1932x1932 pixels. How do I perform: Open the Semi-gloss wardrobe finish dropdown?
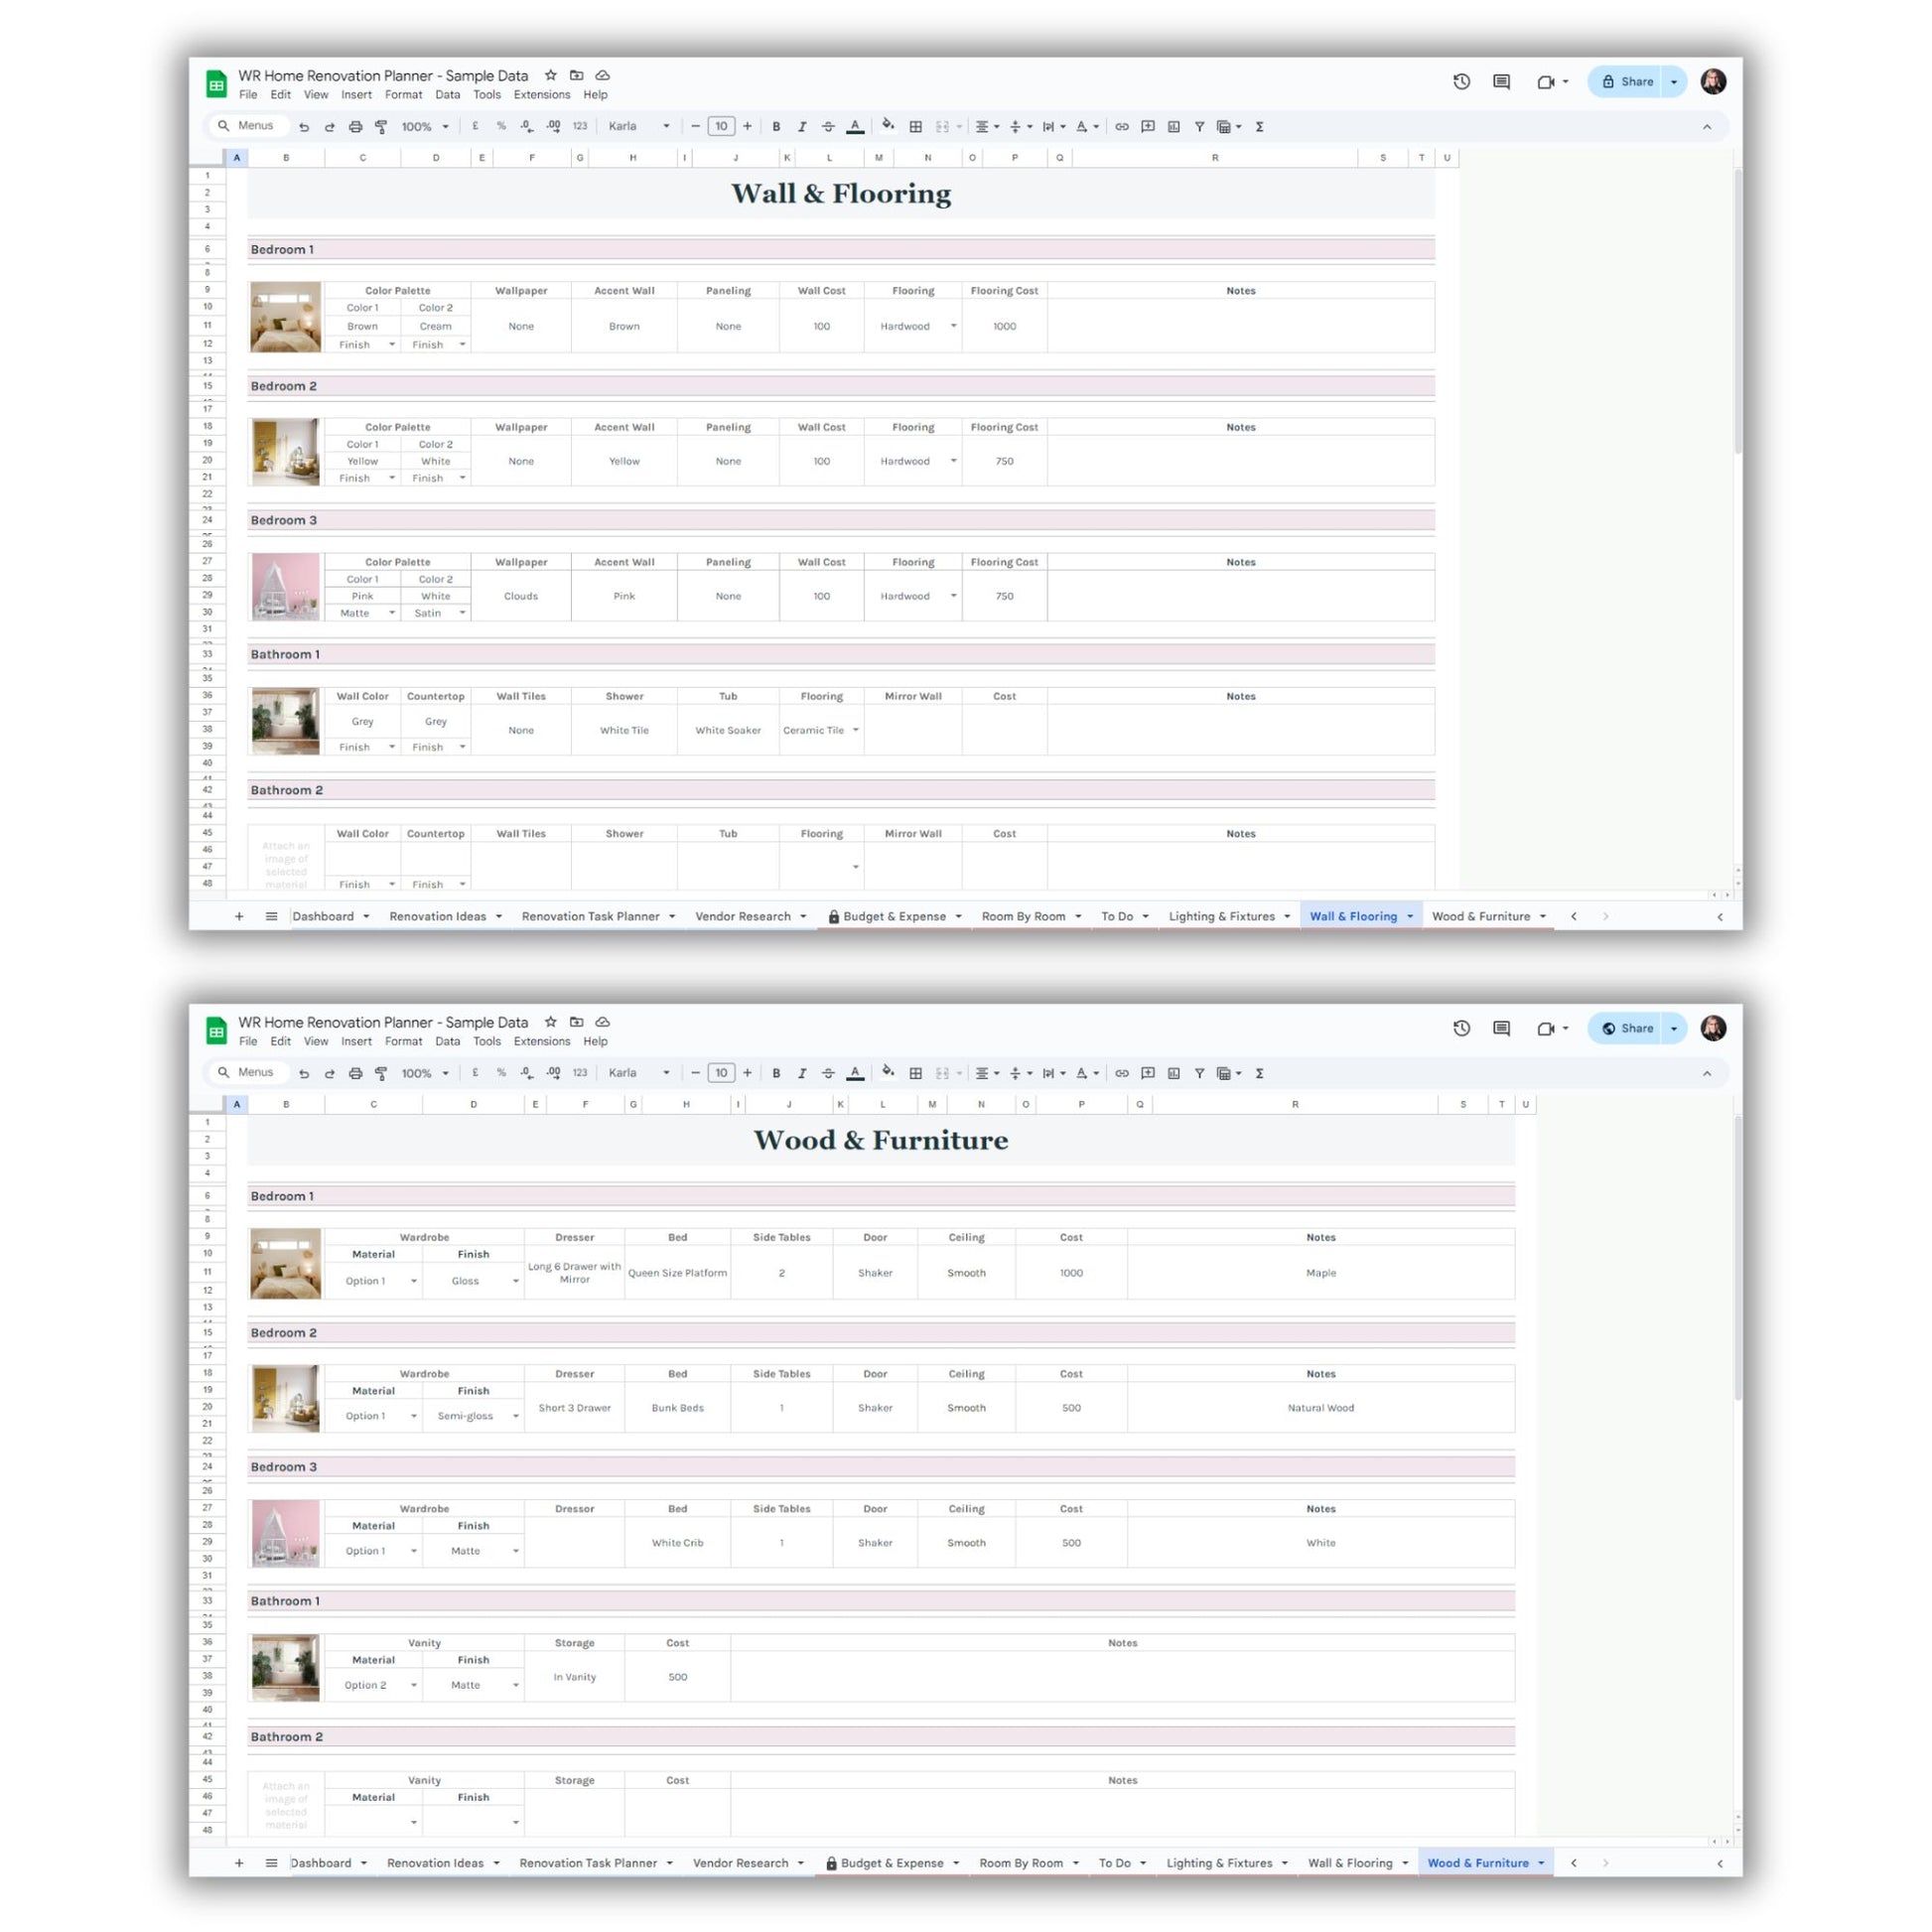[x=515, y=1416]
